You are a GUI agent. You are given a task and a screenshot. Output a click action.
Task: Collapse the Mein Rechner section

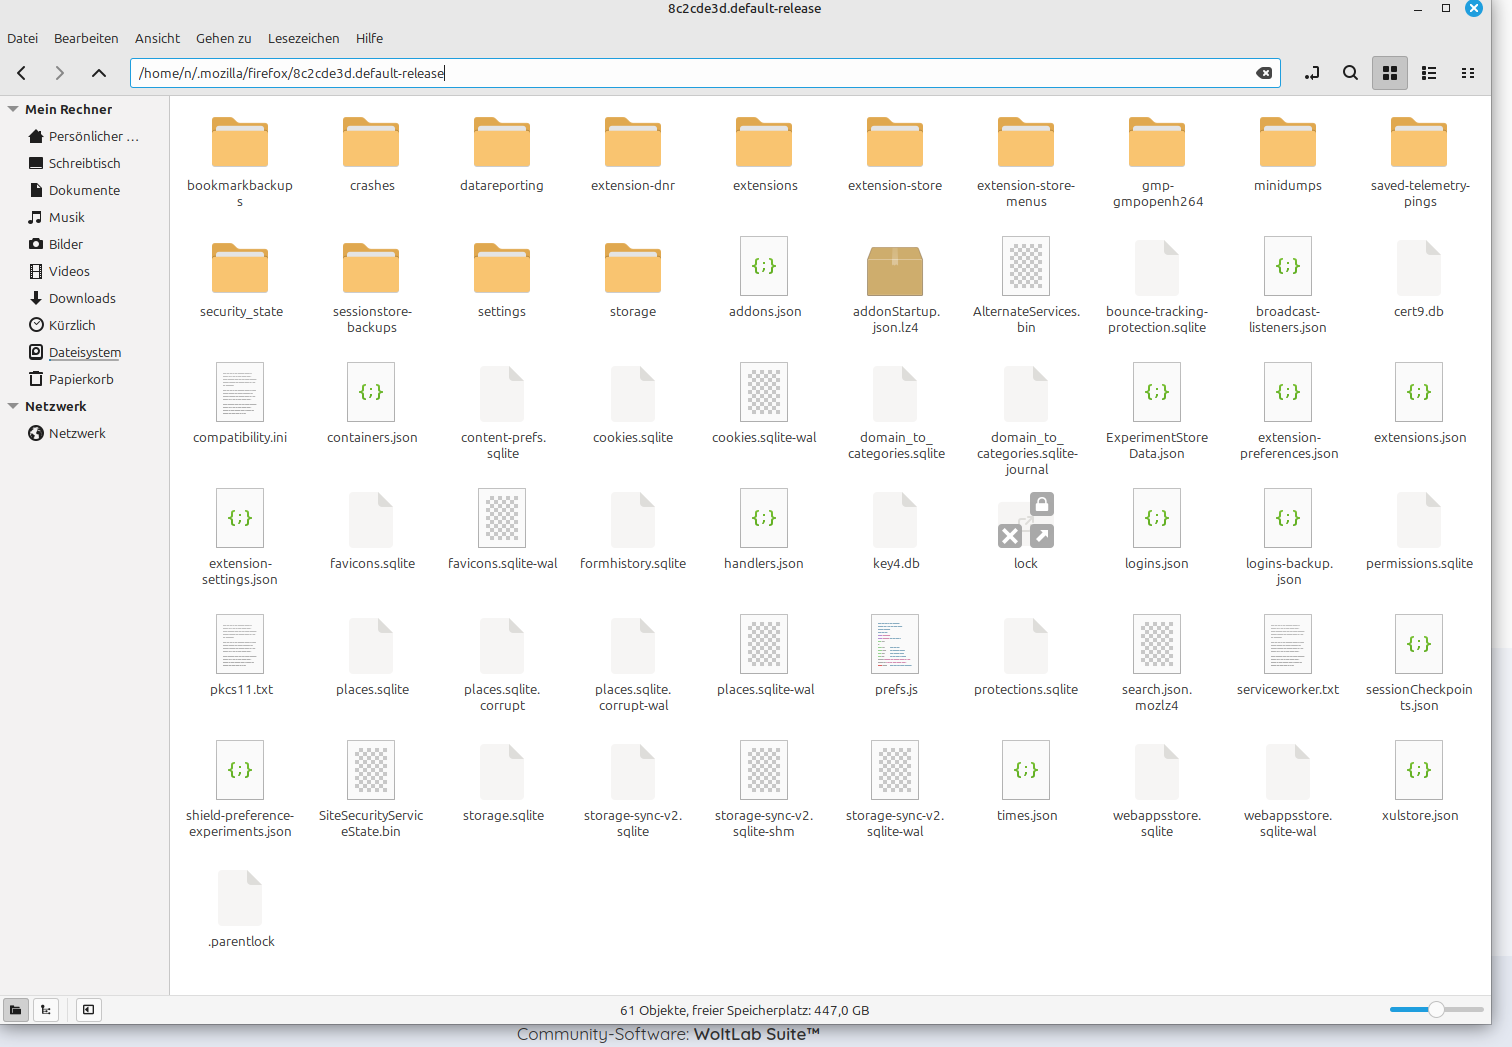[x=13, y=109]
